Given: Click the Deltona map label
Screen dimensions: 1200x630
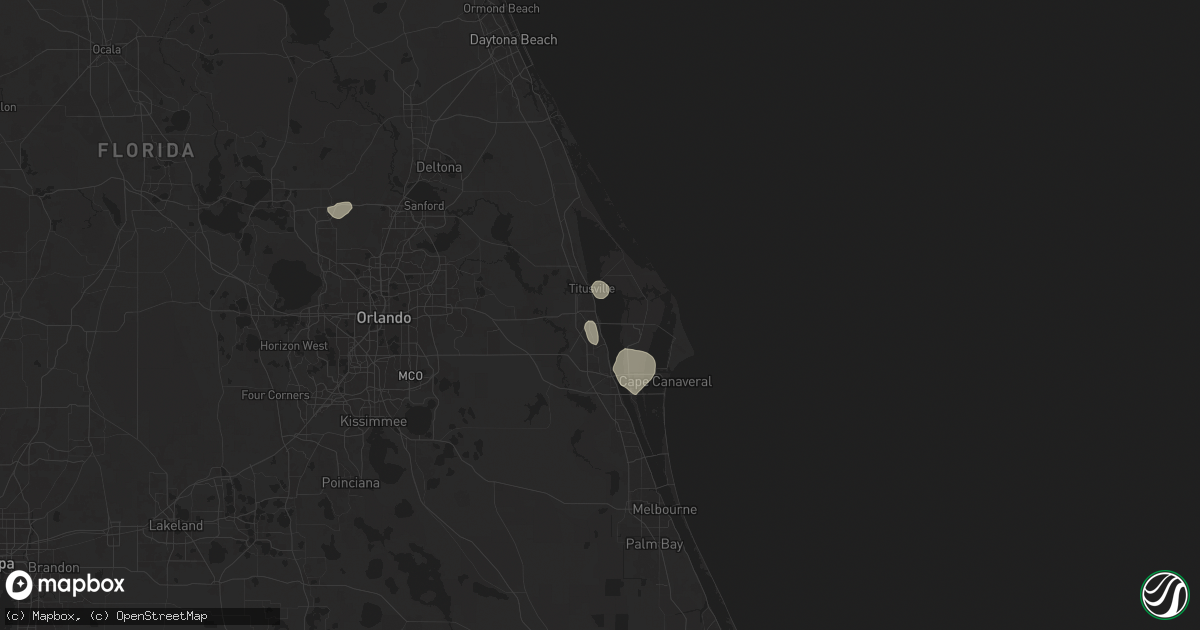Looking at the screenshot, I should (x=439, y=167).
